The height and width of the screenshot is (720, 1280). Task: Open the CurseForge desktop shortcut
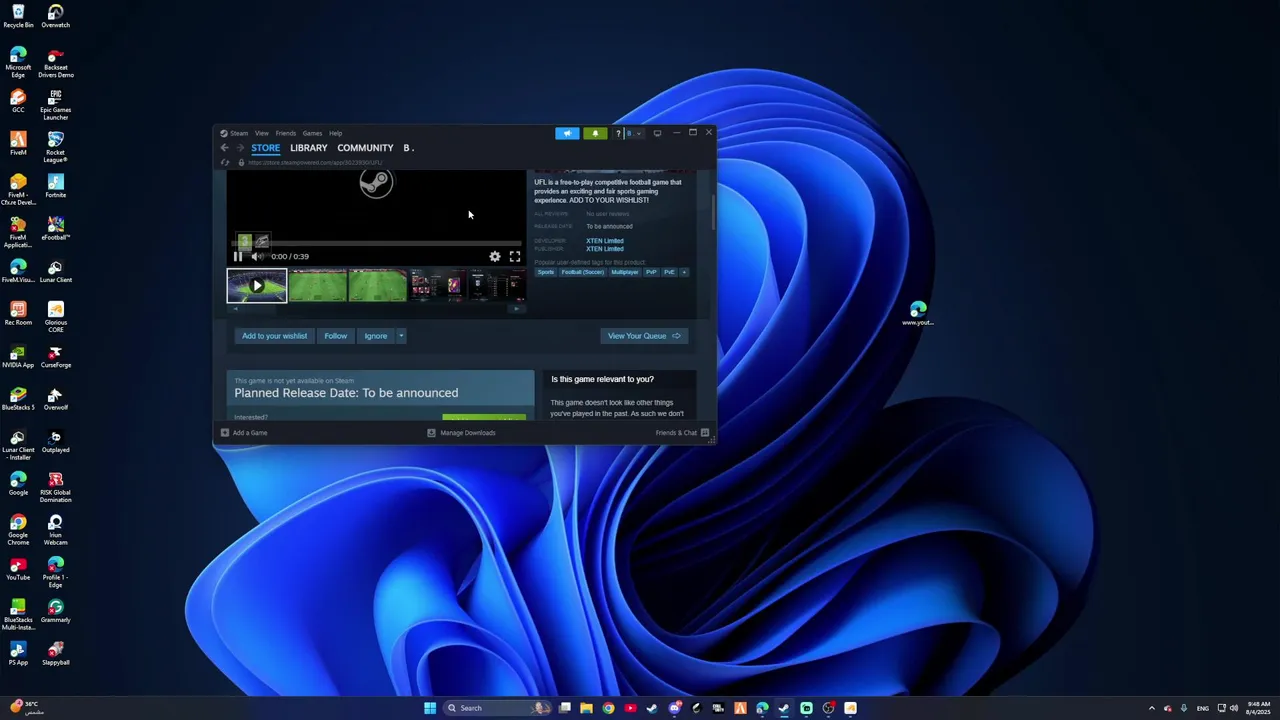pos(56,357)
